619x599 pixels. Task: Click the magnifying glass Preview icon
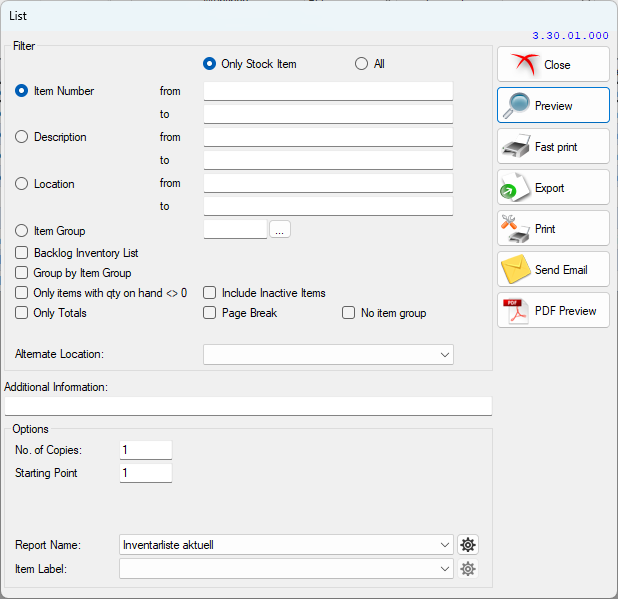pos(517,105)
